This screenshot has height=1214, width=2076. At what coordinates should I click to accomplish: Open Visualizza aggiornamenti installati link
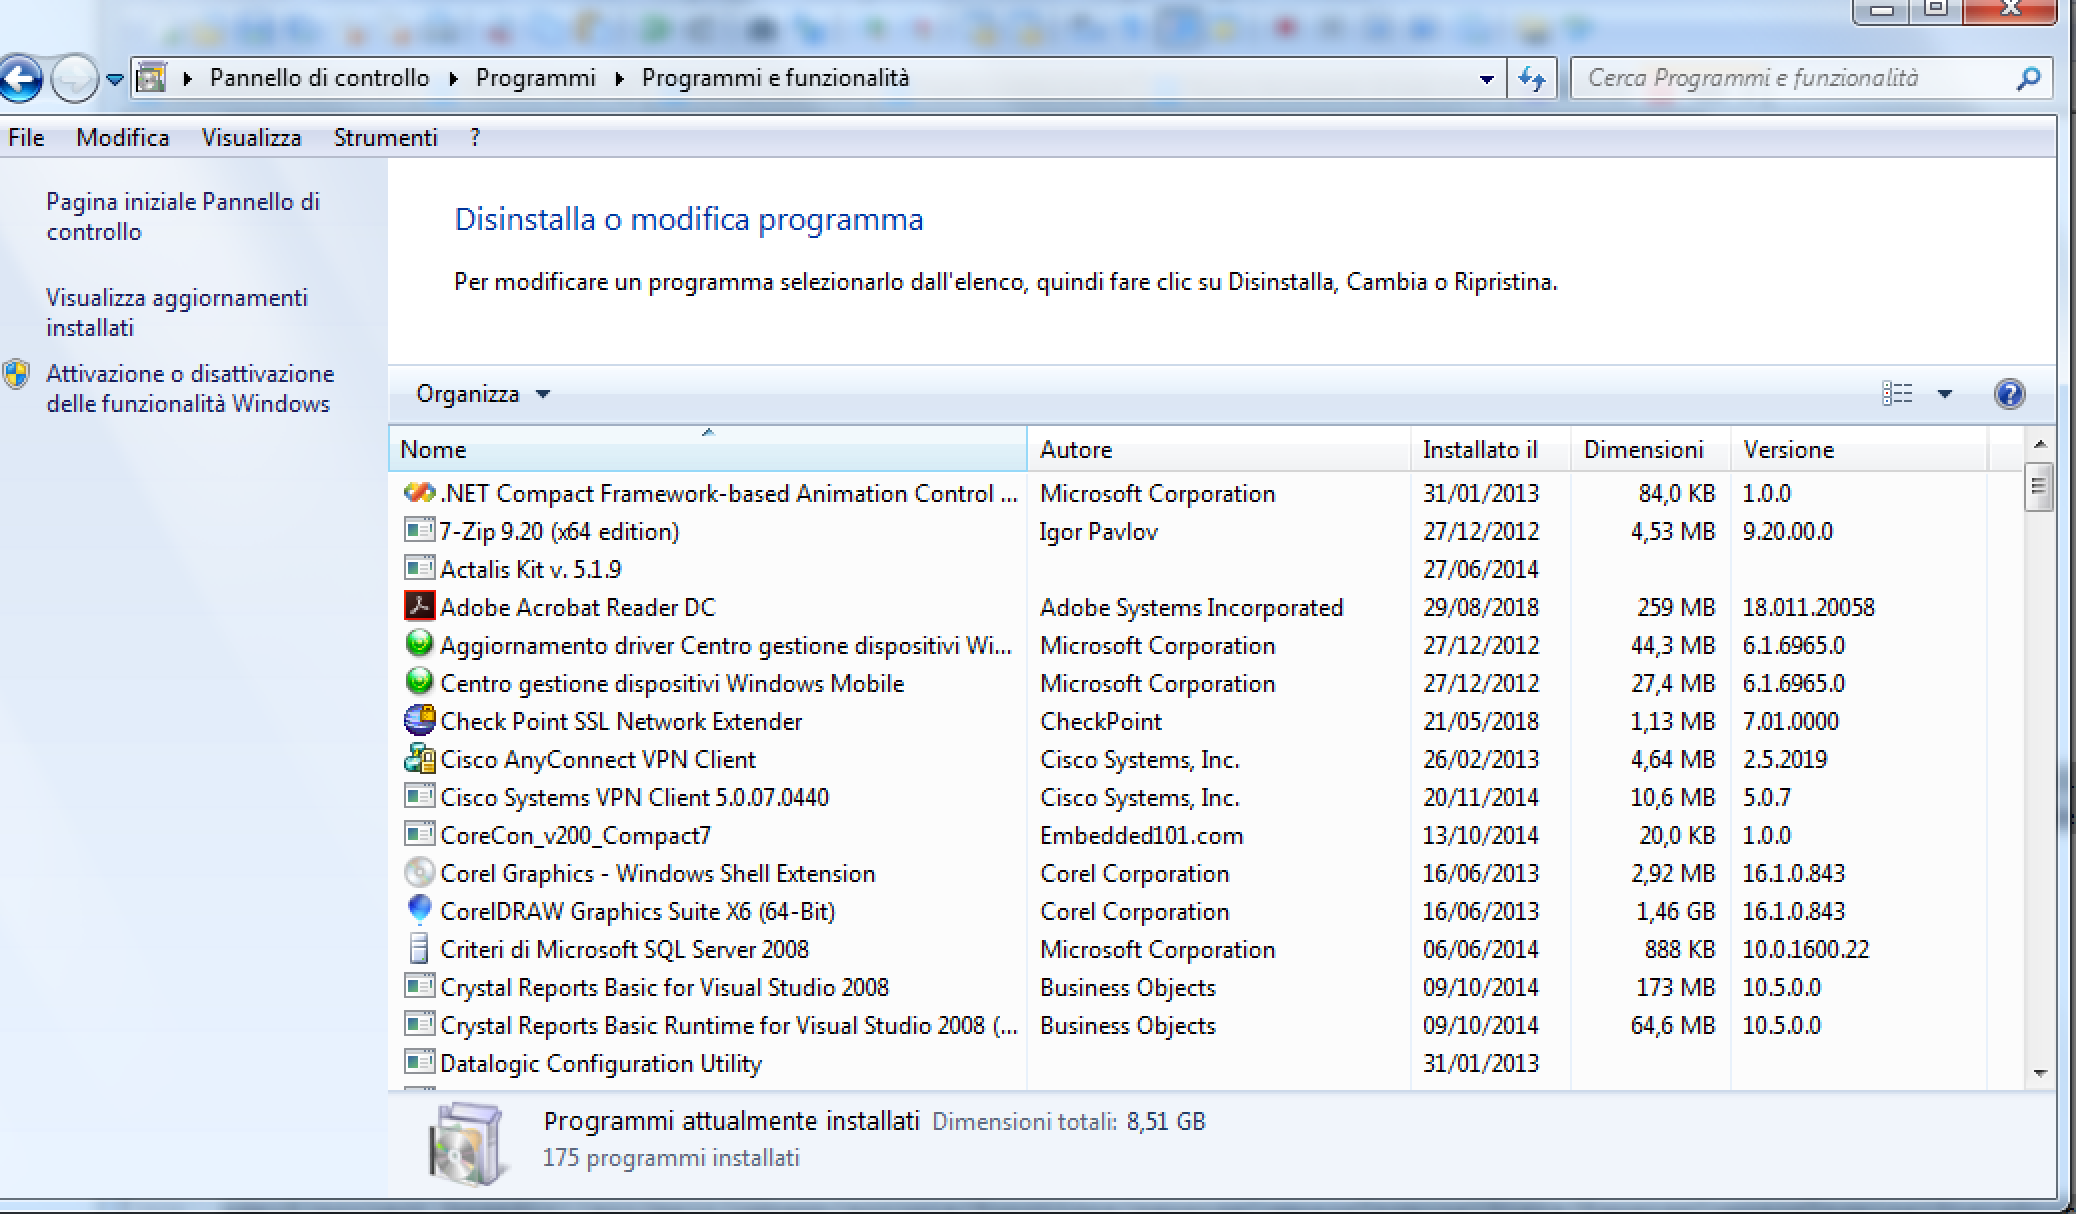click(177, 312)
